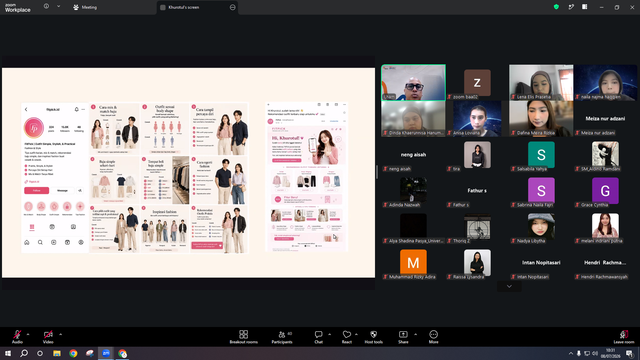
Task: Click the options circle on Khurotul's screen tab
Action: click(x=233, y=7)
